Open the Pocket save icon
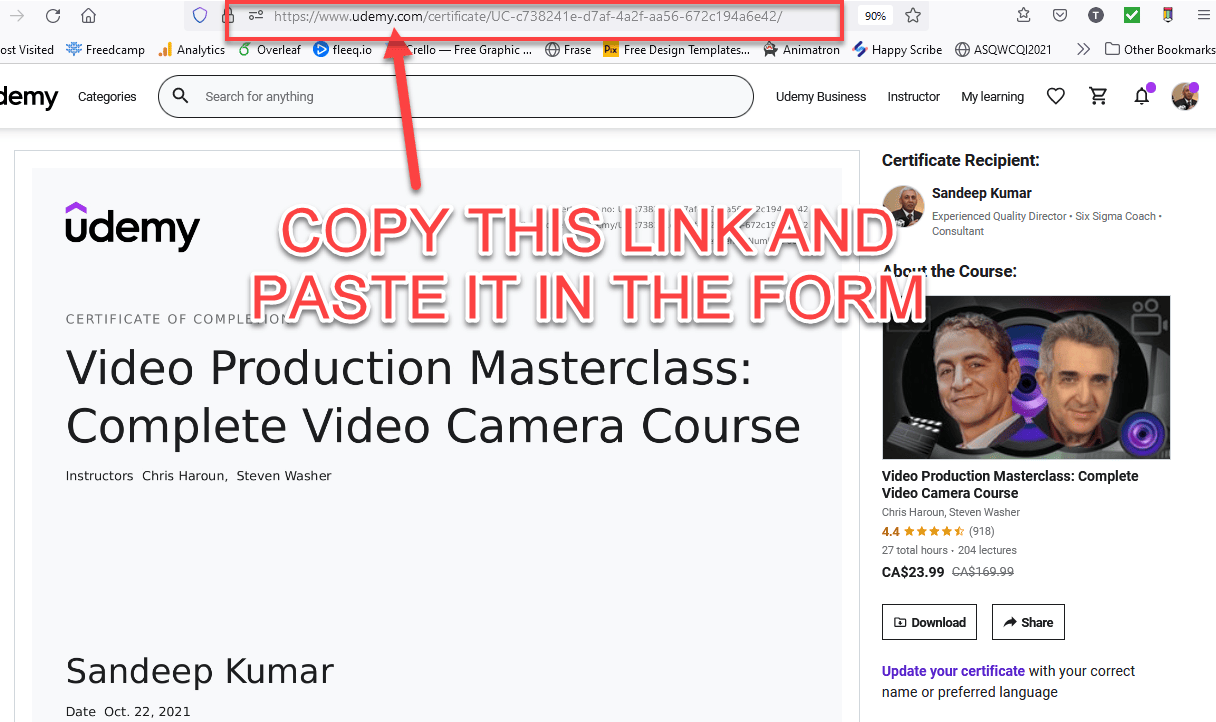The width and height of the screenshot is (1216, 722). tap(1060, 15)
